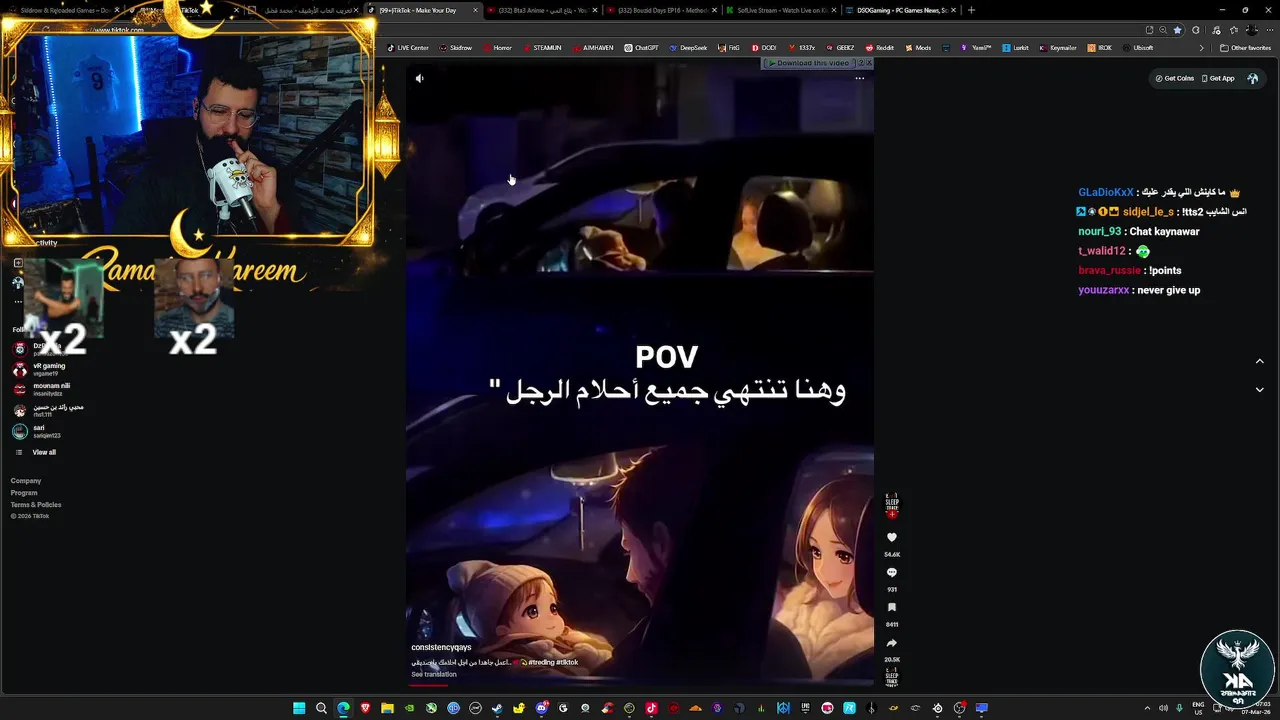The image size is (1280, 720).
Task: Click the Get Coins button
Action: (1175, 78)
